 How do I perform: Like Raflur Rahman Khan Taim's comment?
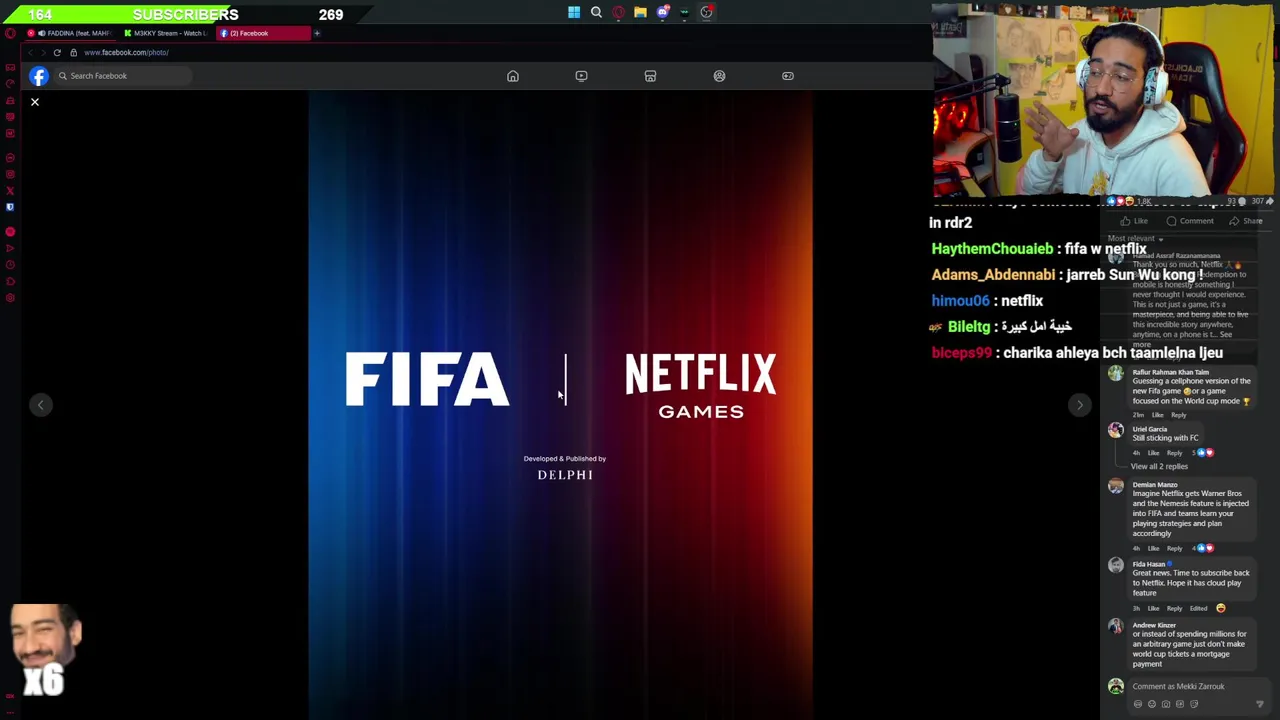click(x=1157, y=415)
